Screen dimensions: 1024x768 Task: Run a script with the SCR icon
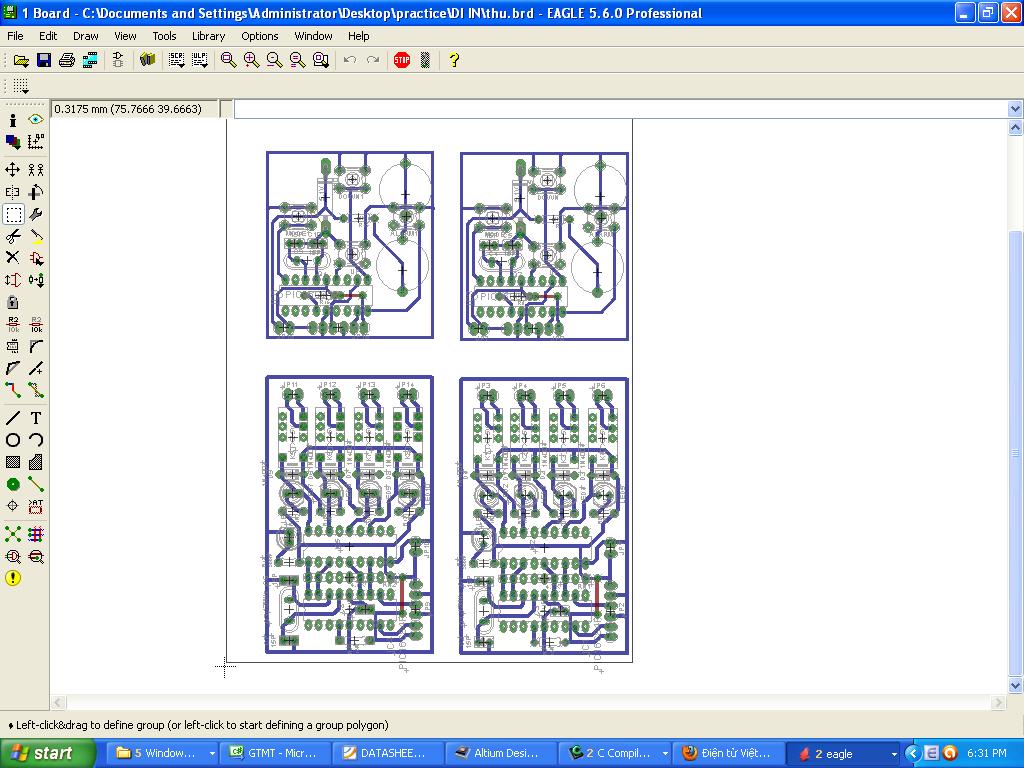tap(176, 61)
